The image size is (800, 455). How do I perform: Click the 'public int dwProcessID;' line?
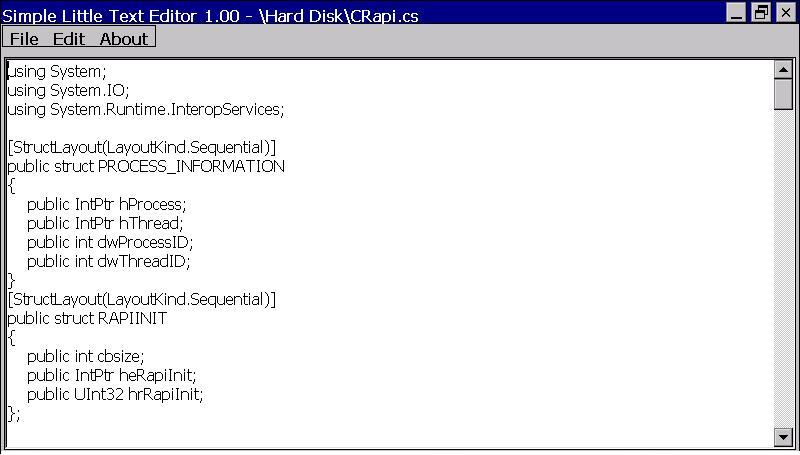(109, 242)
